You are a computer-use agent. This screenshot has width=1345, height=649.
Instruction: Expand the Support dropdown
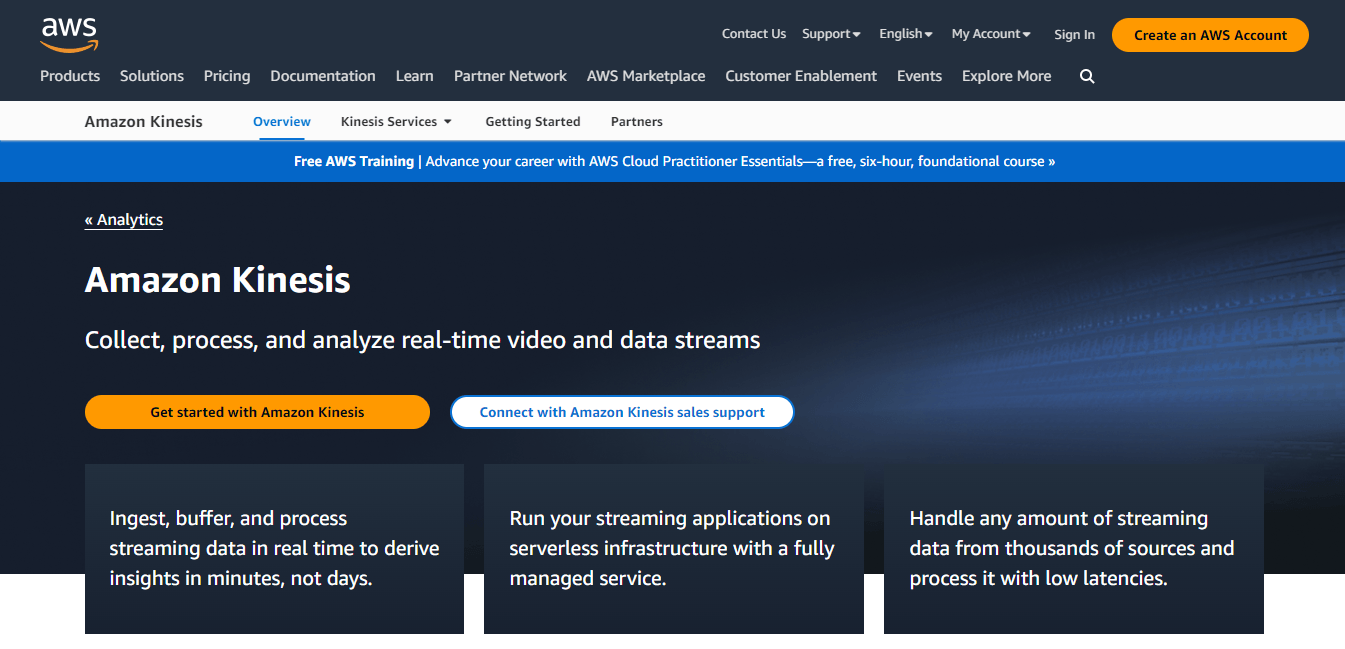coord(830,33)
